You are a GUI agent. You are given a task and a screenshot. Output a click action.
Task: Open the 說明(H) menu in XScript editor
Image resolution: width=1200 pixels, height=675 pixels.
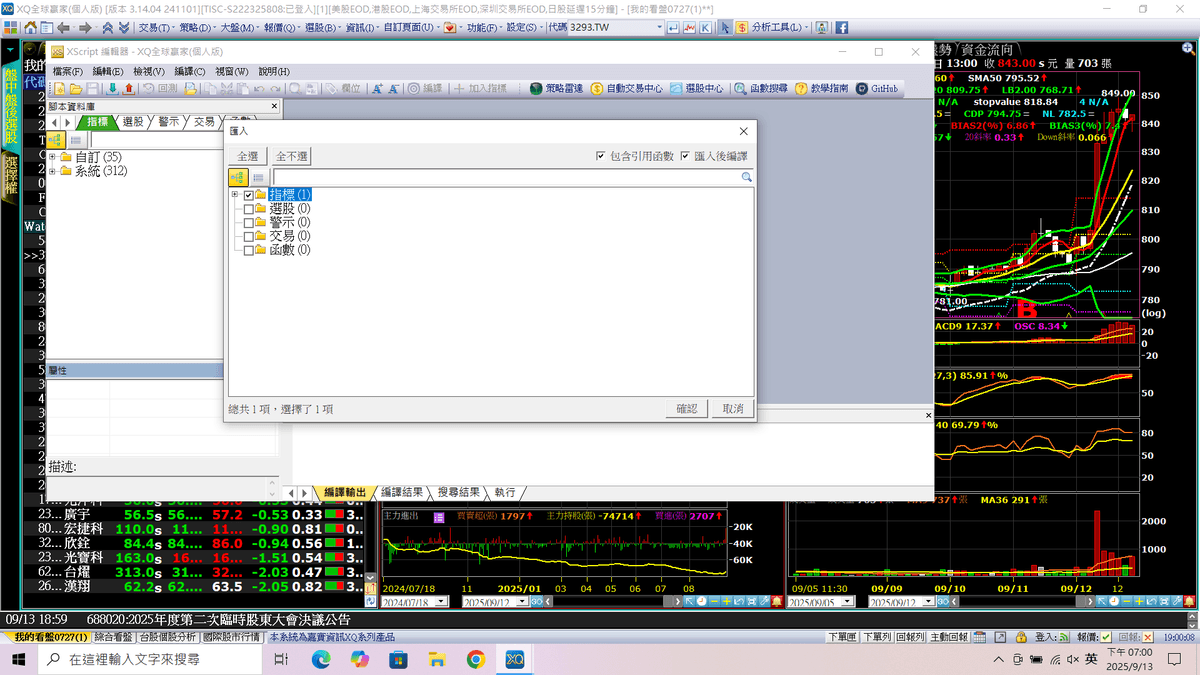[x=274, y=72]
